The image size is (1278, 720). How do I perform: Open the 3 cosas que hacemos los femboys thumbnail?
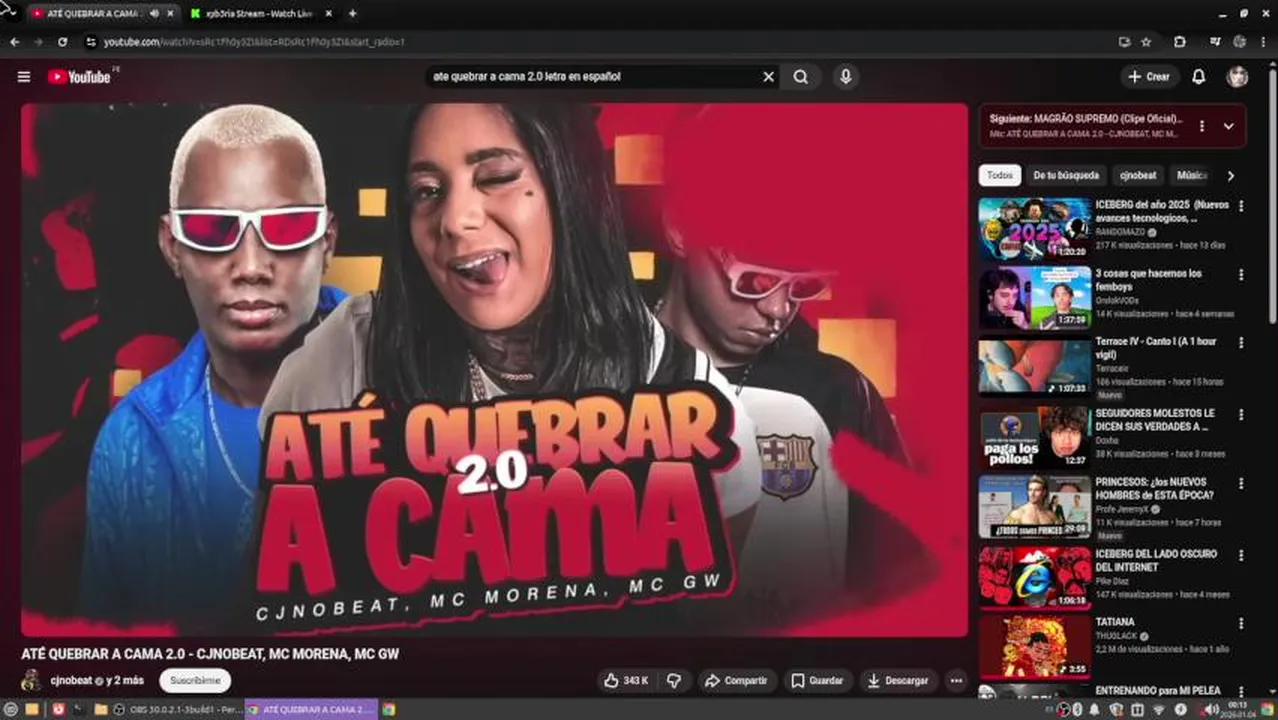pos(1035,298)
